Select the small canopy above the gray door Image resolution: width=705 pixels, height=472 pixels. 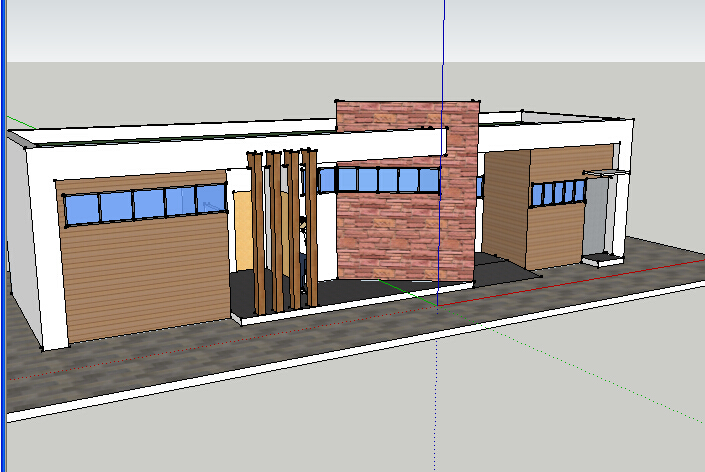(605, 173)
